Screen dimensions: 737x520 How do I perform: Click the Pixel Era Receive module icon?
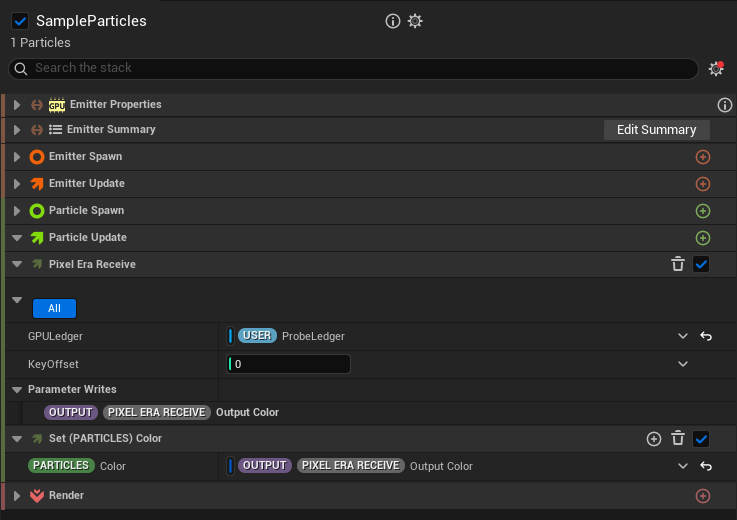(37, 264)
